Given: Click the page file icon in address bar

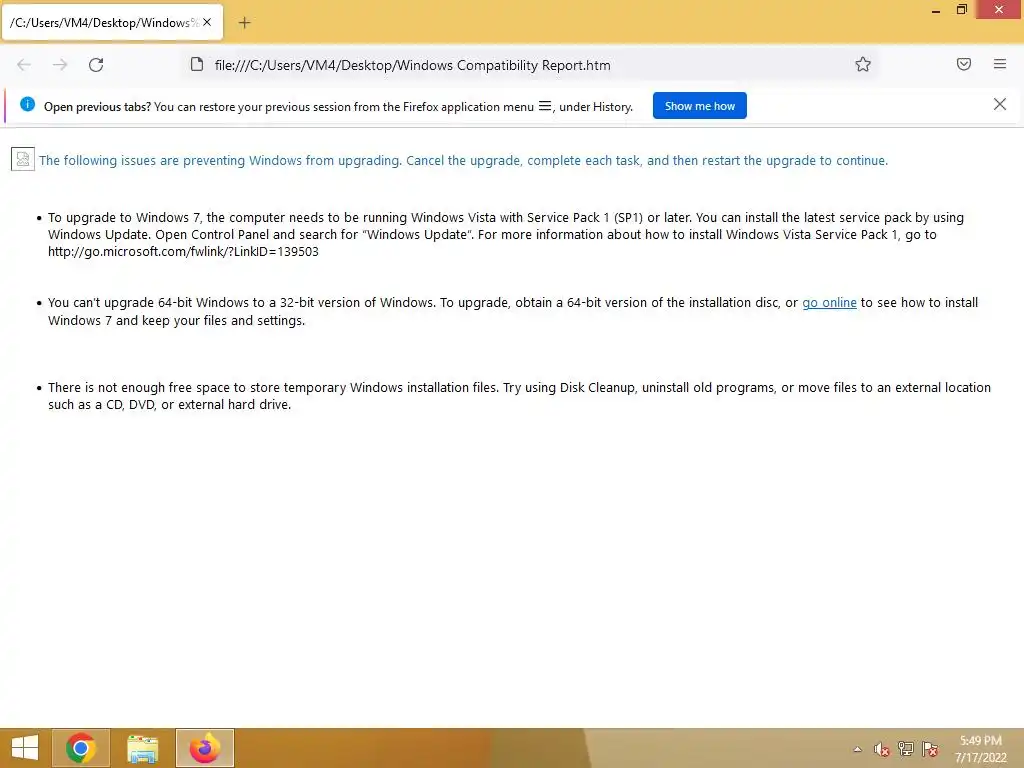Looking at the screenshot, I should pyautogui.click(x=197, y=65).
